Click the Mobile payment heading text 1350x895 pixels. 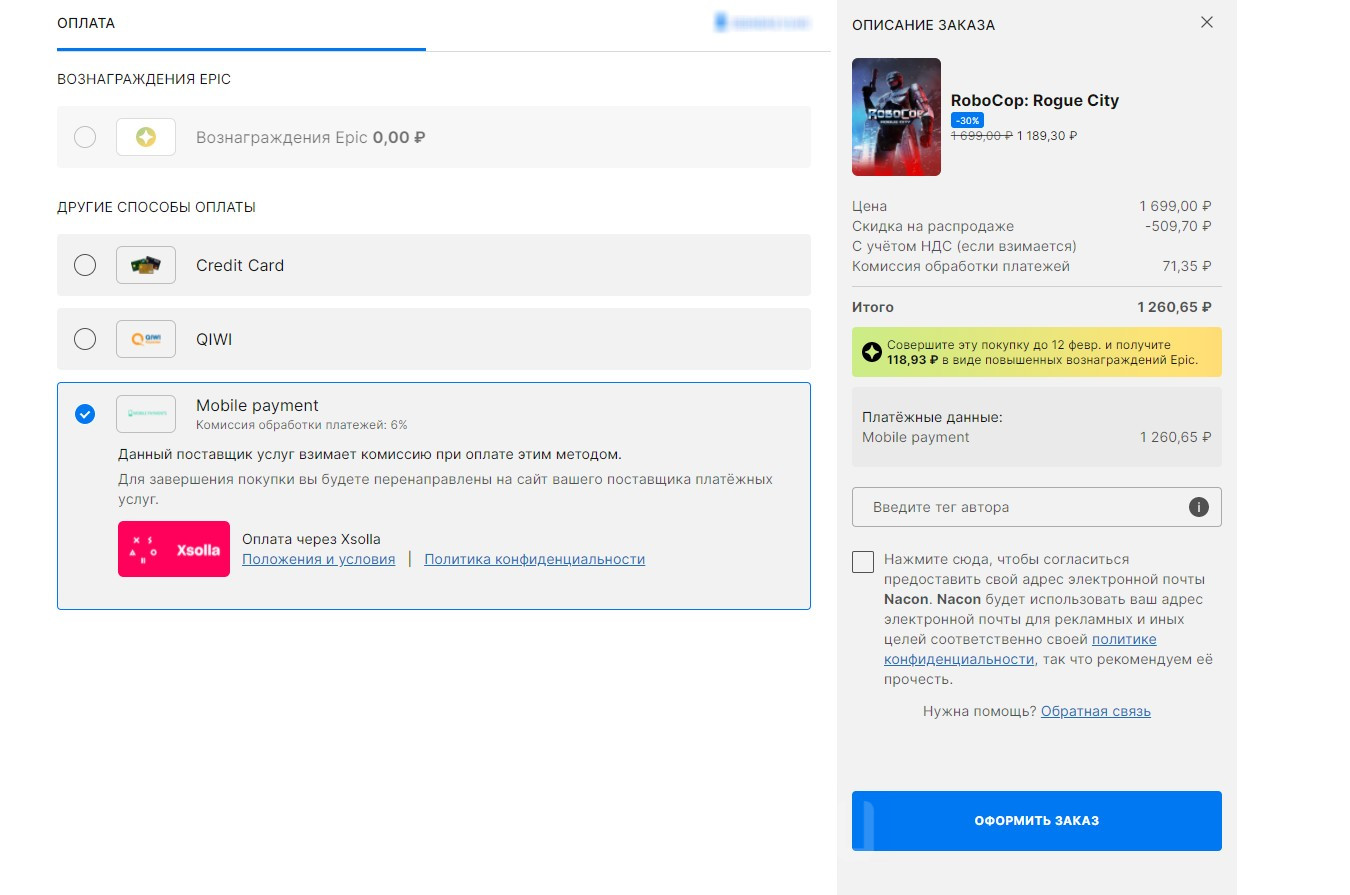coord(257,405)
